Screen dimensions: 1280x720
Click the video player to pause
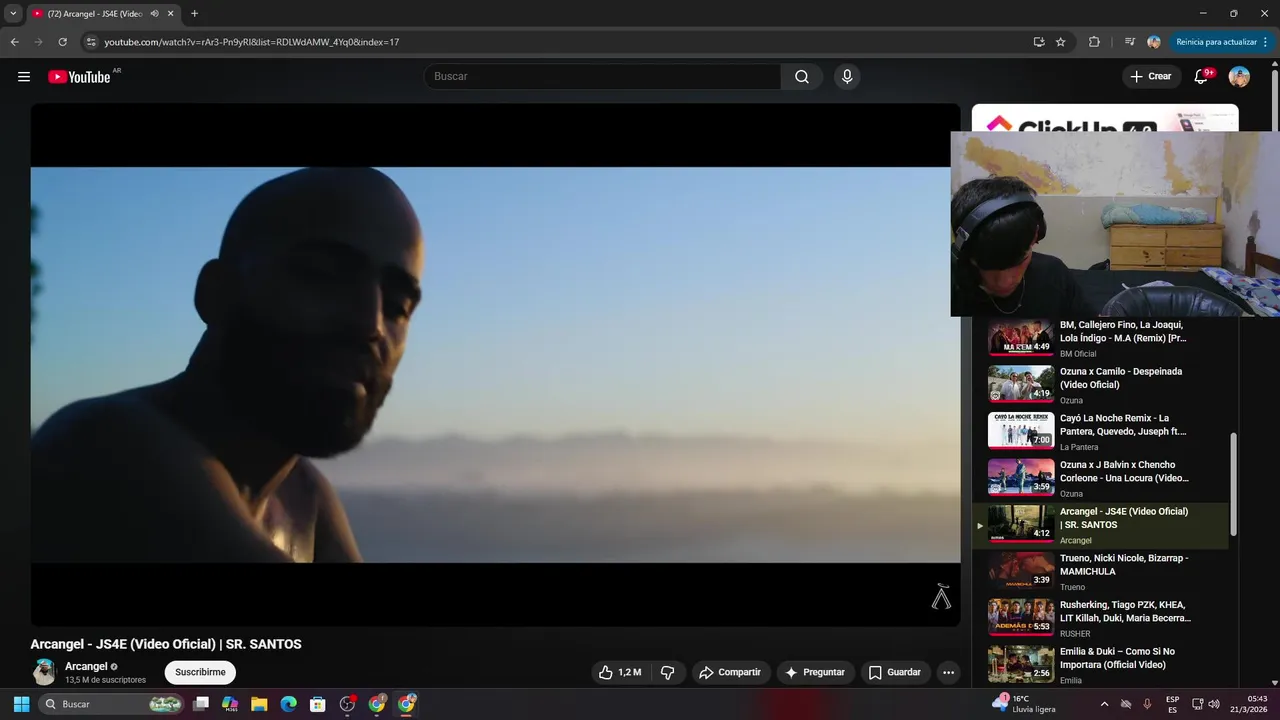coord(495,365)
